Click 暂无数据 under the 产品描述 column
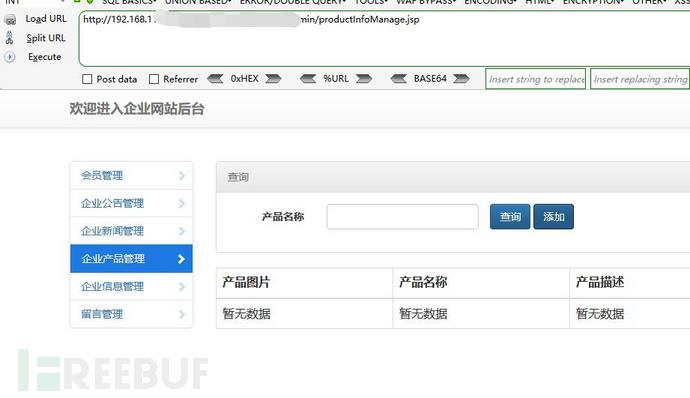The height and width of the screenshot is (398, 690). (x=600, y=314)
